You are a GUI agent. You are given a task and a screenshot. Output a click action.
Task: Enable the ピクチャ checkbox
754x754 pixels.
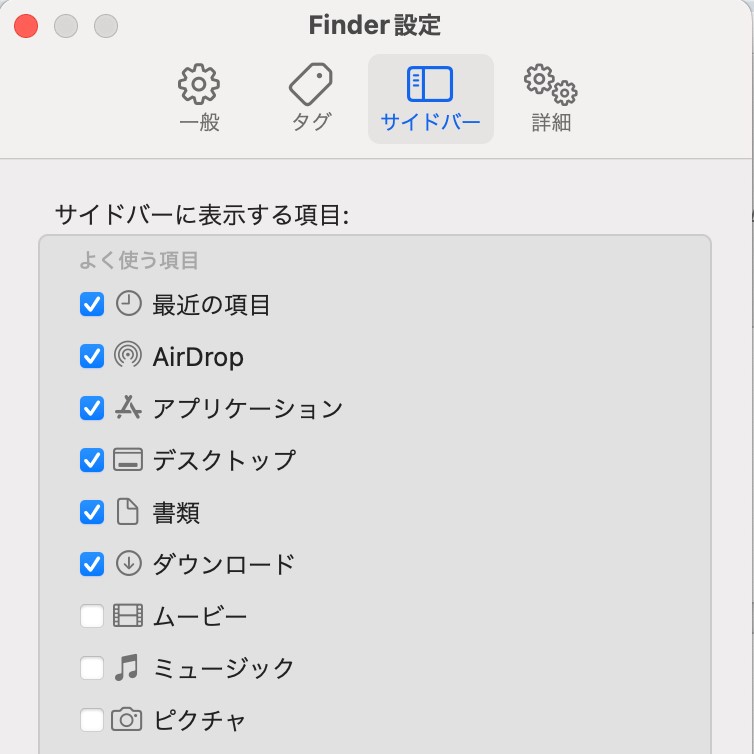[92, 720]
